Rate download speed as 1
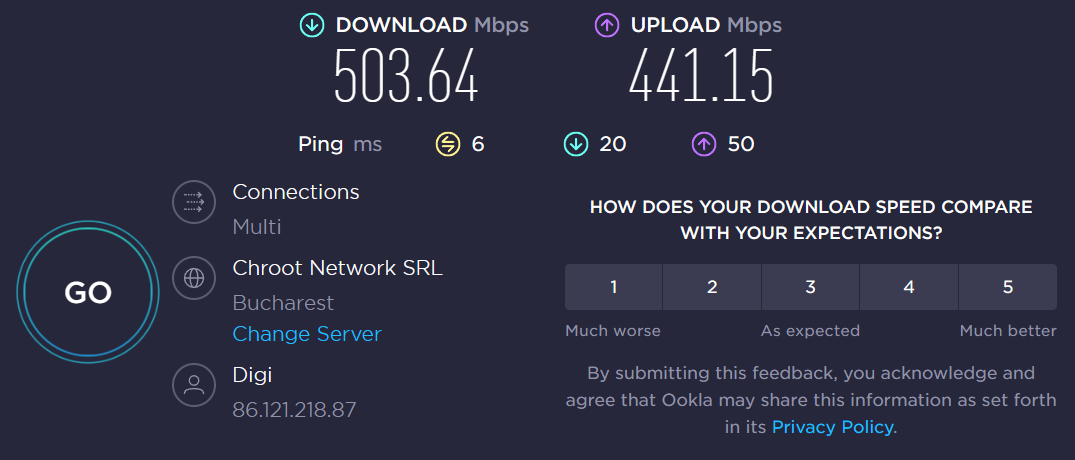This screenshot has width=1075, height=460. tap(613, 287)
